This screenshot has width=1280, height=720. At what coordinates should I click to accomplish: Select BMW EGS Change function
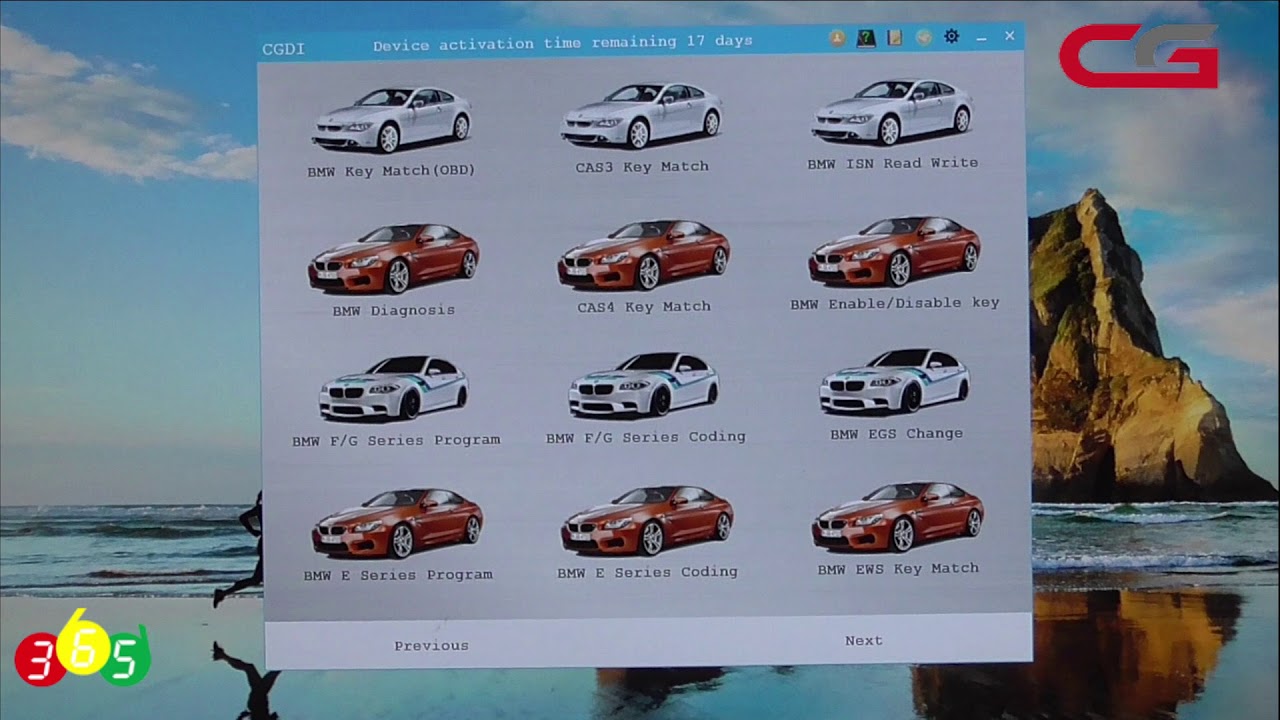coord(896,395)
